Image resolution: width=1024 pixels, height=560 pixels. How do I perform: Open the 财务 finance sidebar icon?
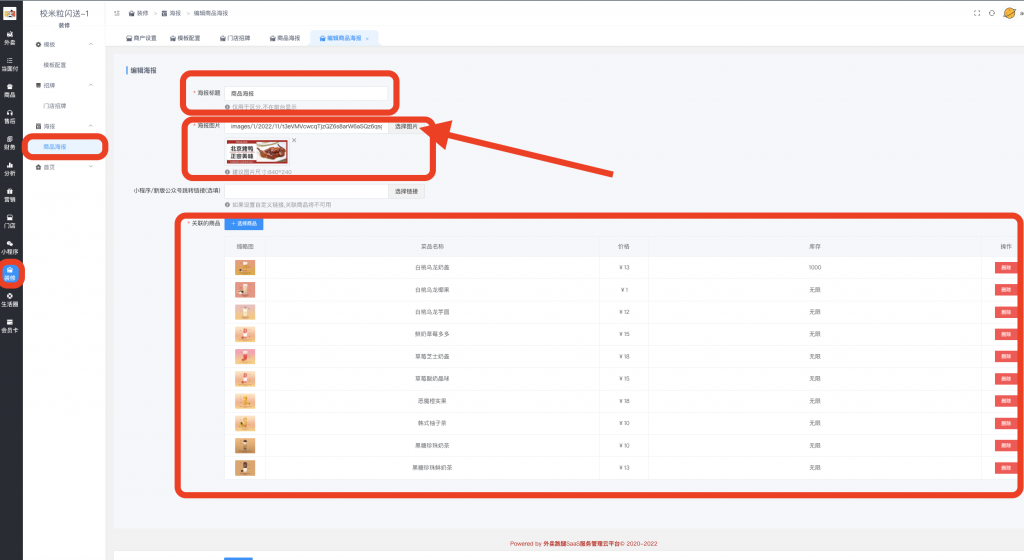(10, 142)
